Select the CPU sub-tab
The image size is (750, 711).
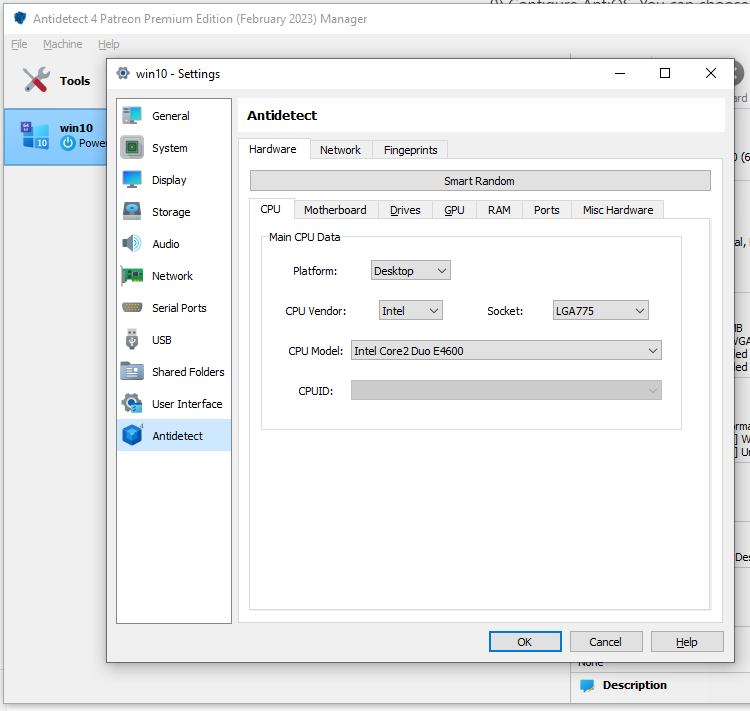click(x=271, y=209)
